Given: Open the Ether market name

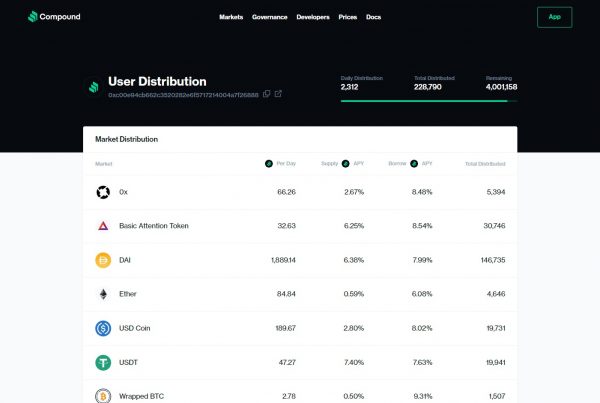Looking at the screenshot, I should [127, 294].
